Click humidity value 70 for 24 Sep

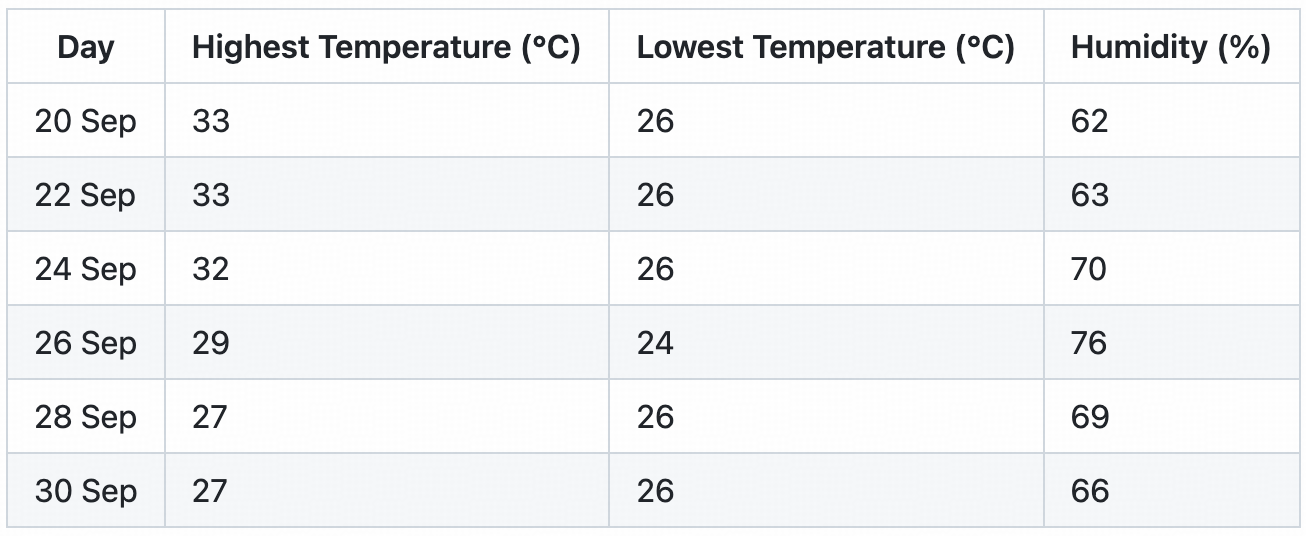(1089, 269)
